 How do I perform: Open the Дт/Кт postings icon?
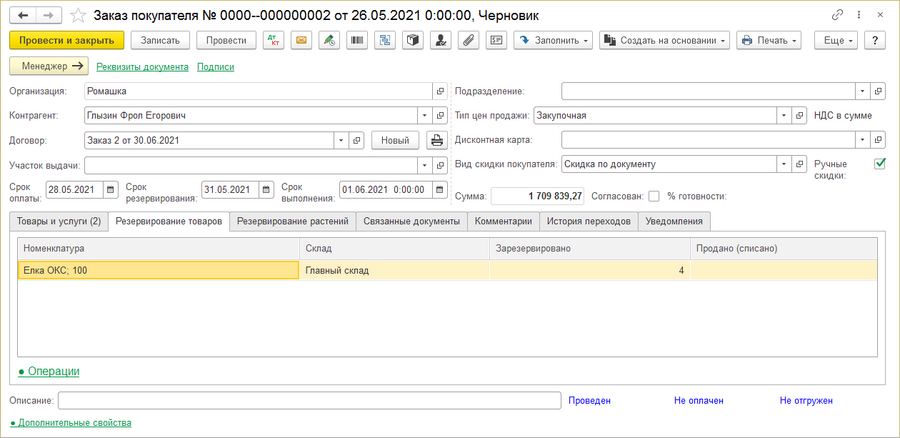[274, 41]
